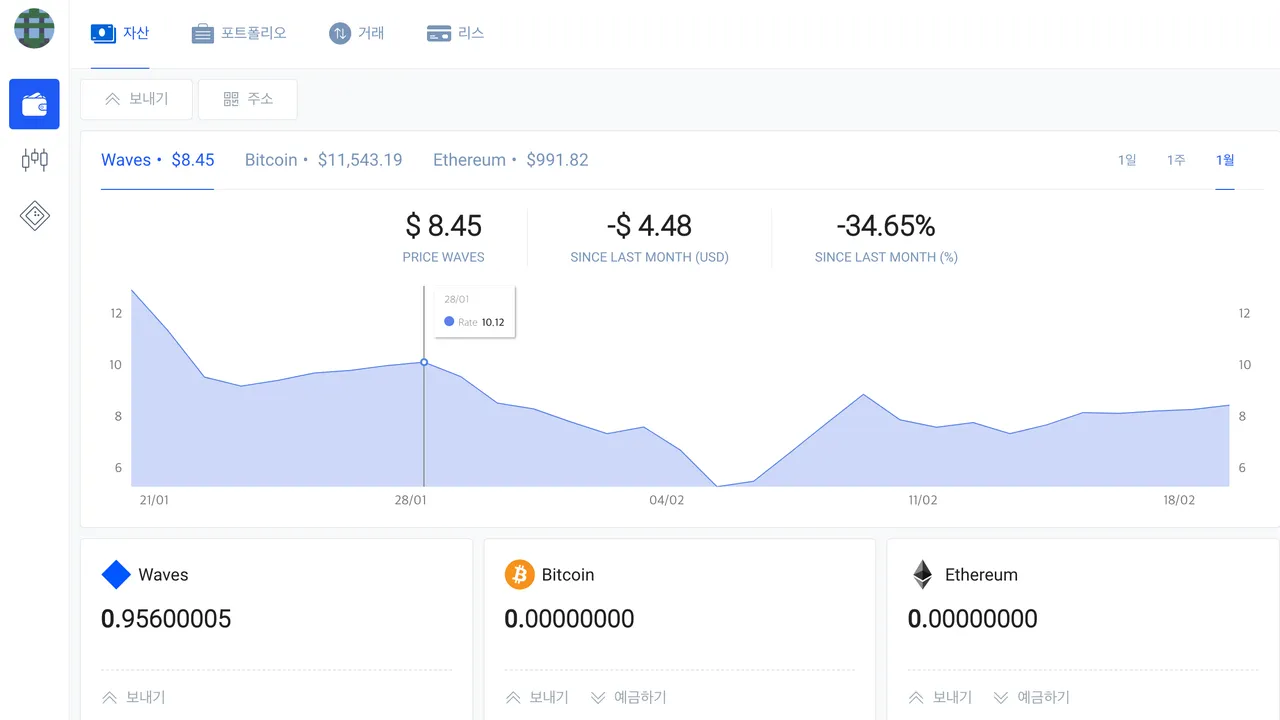Image resolution: width=1280 pixels, height=720 pixels.
Task: Click the chart data point at 28/01
Action: point(424,362)
